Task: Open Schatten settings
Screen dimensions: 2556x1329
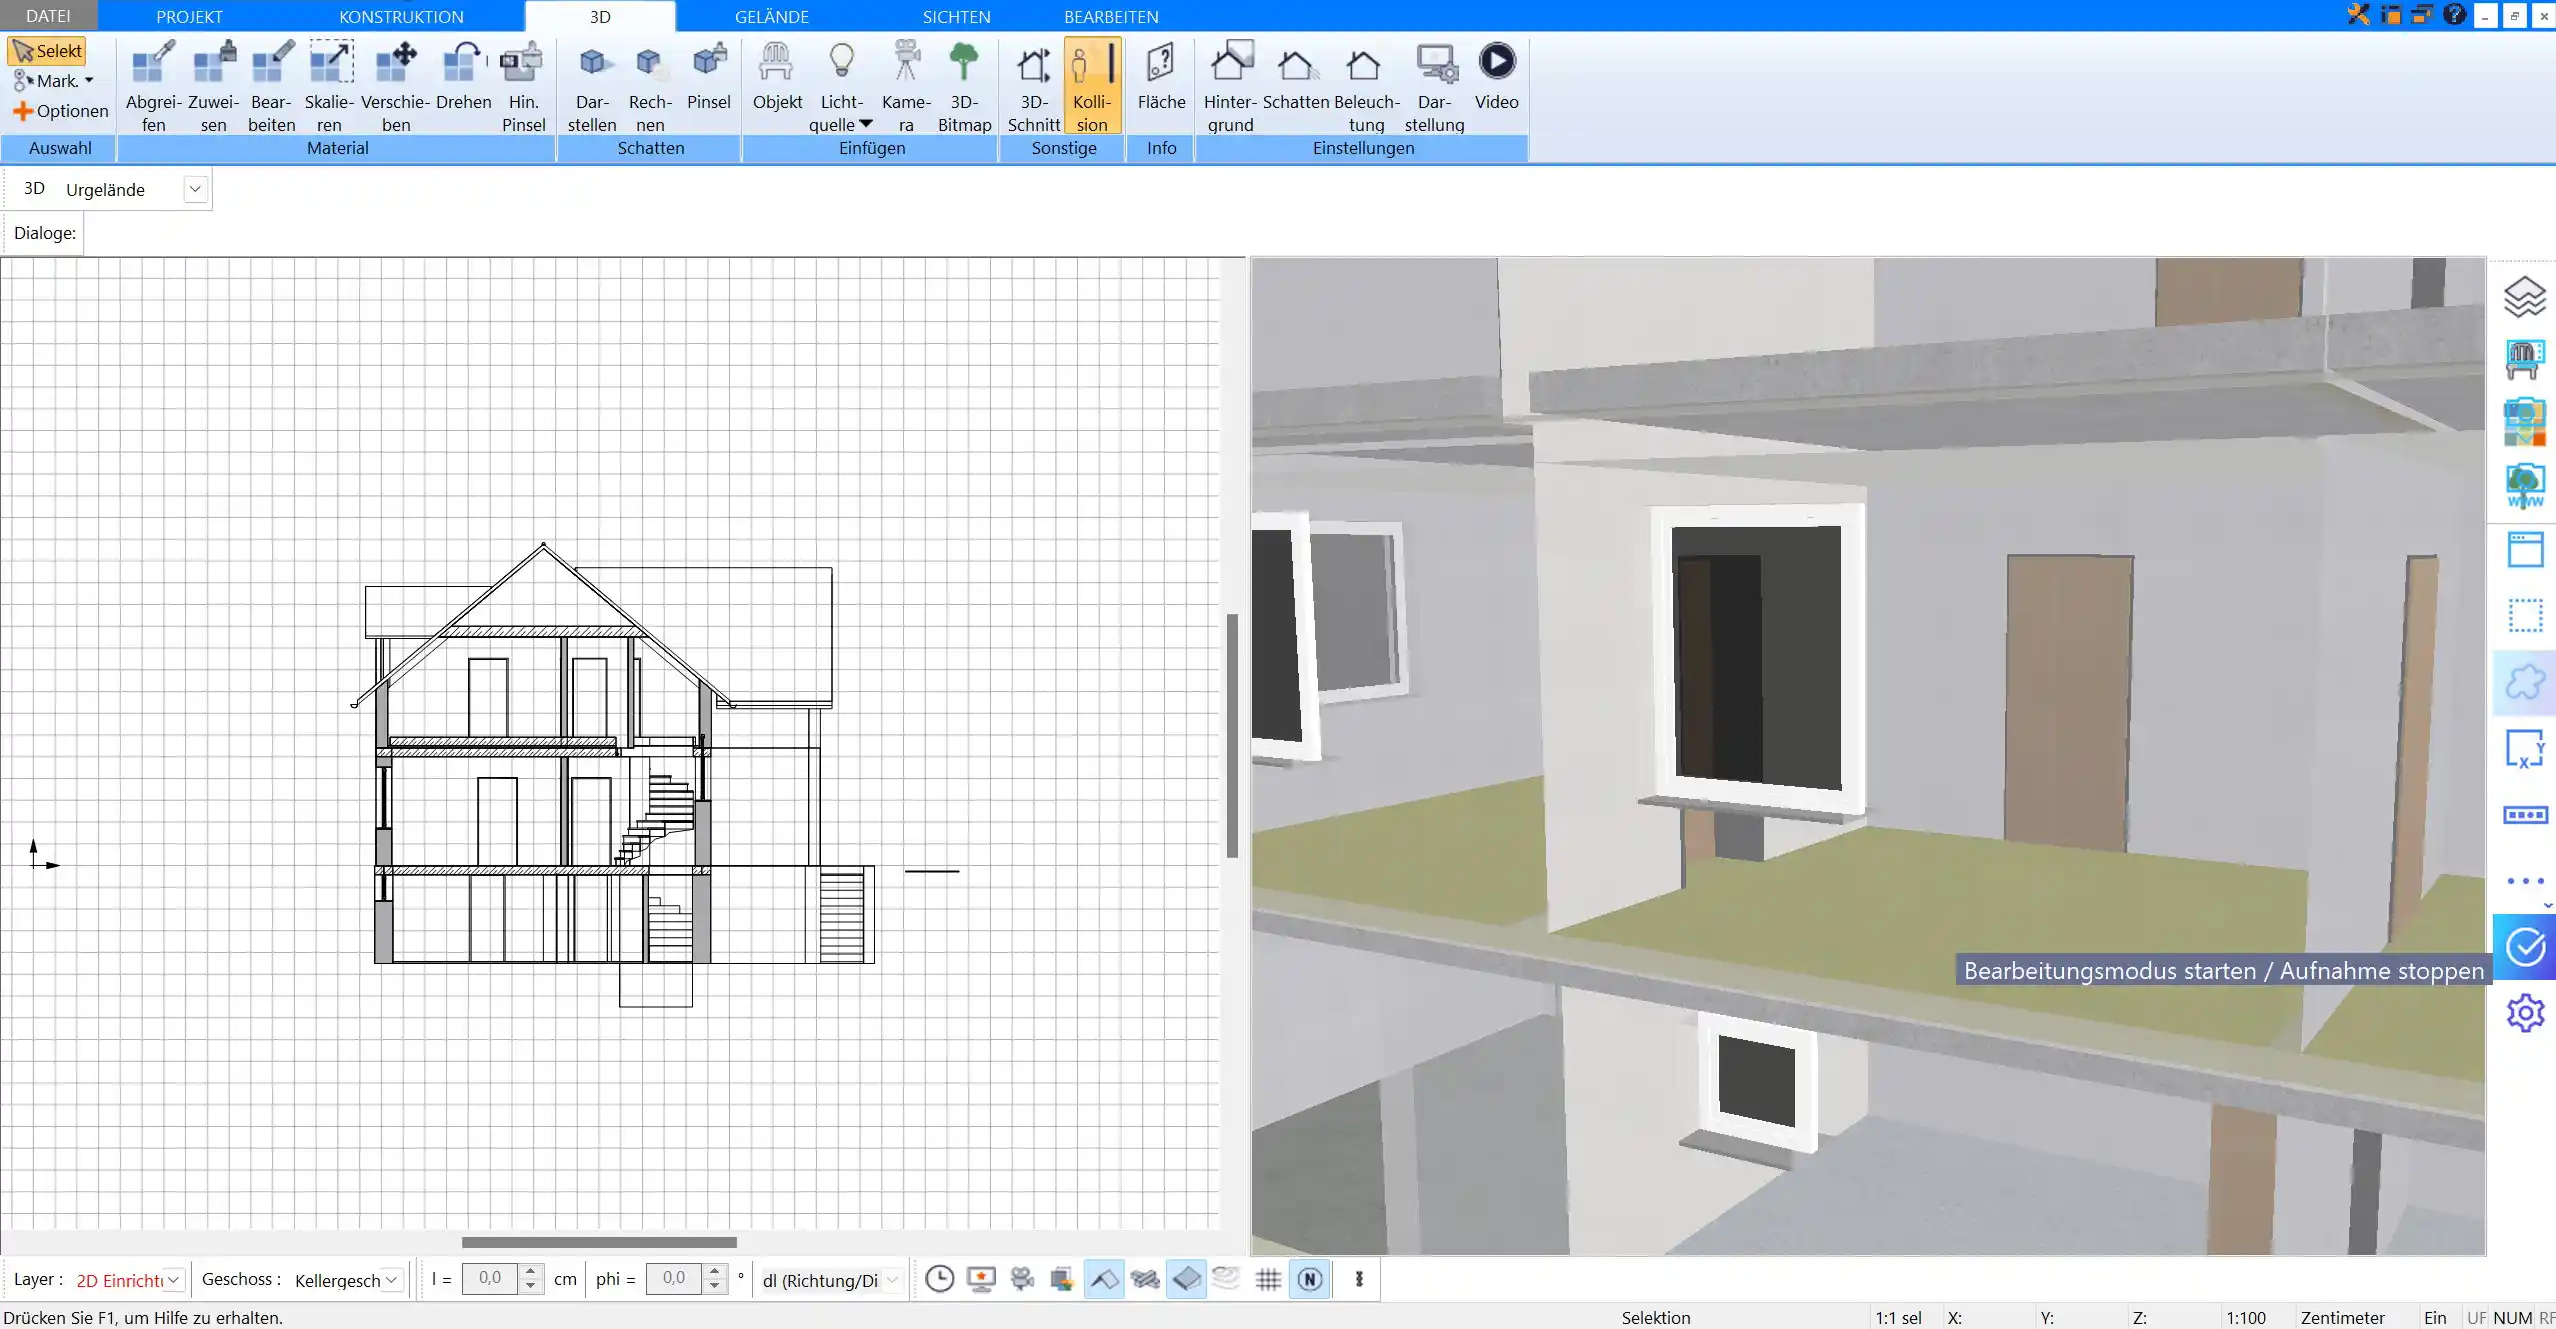Action: (x=1295, y=76)
